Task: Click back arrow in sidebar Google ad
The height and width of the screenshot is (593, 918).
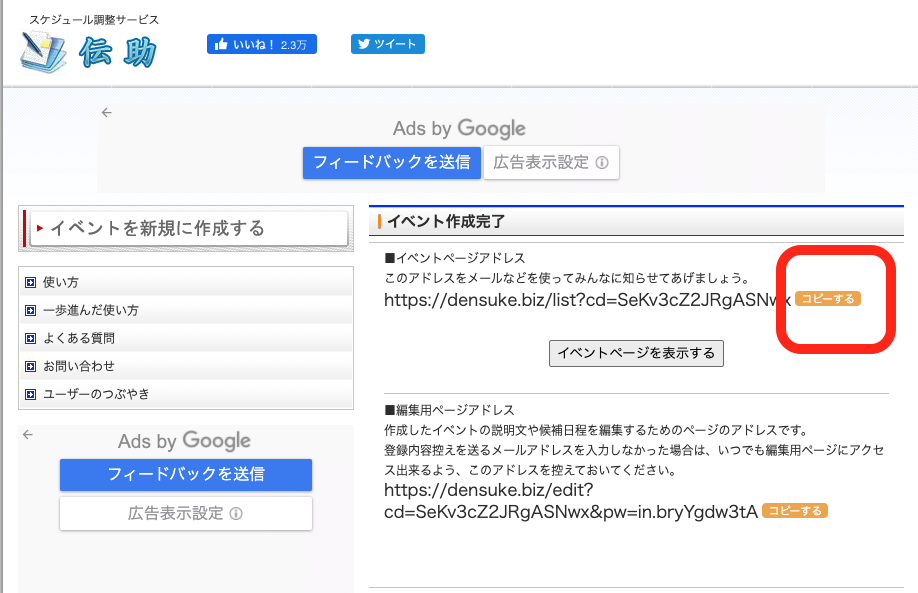Action: [28, 434]
